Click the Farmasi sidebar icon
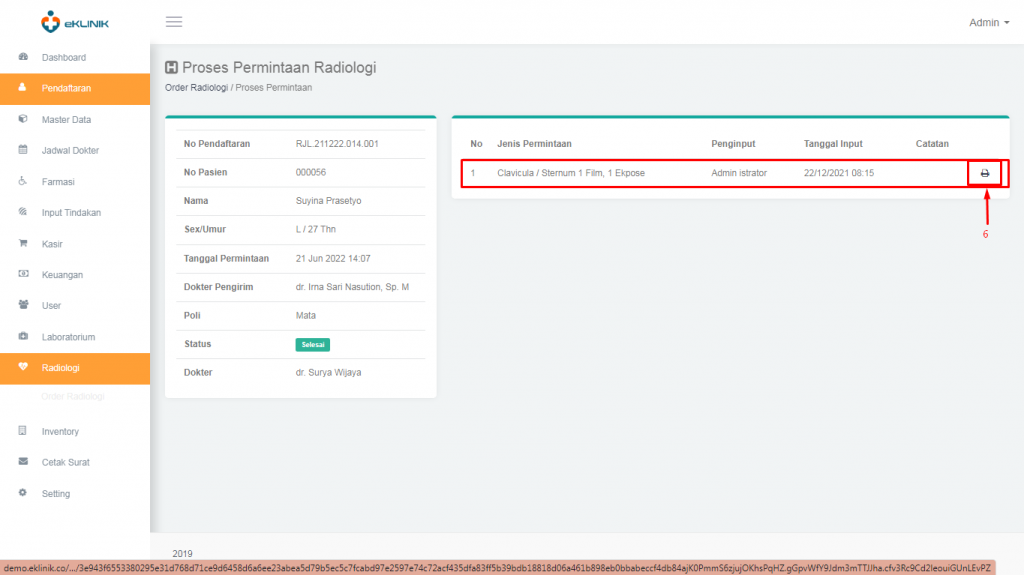 (x=23, y=181)
